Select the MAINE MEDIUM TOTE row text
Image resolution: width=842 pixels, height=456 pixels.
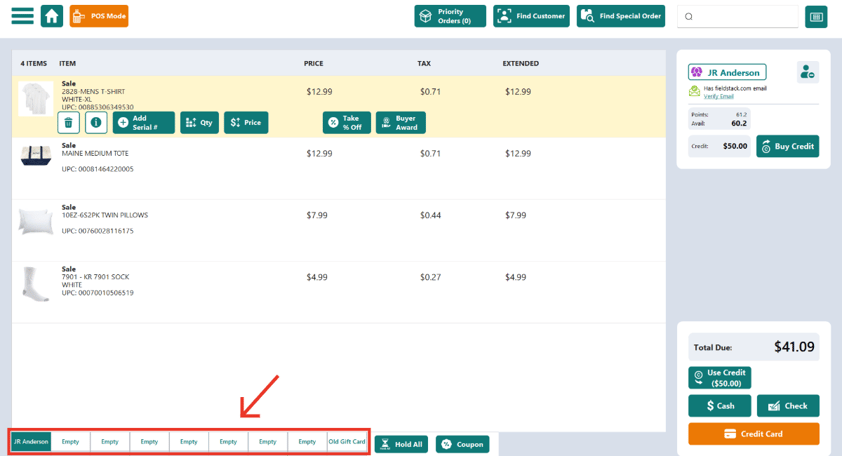pos(95,154)
